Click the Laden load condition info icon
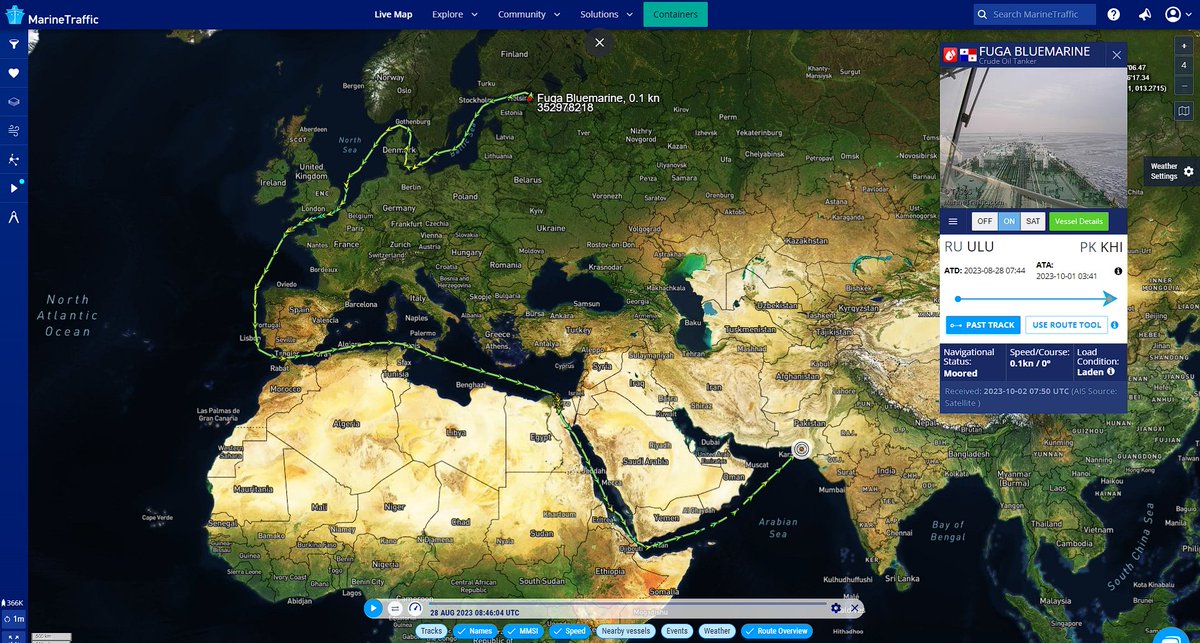 tap(1112, 371)
